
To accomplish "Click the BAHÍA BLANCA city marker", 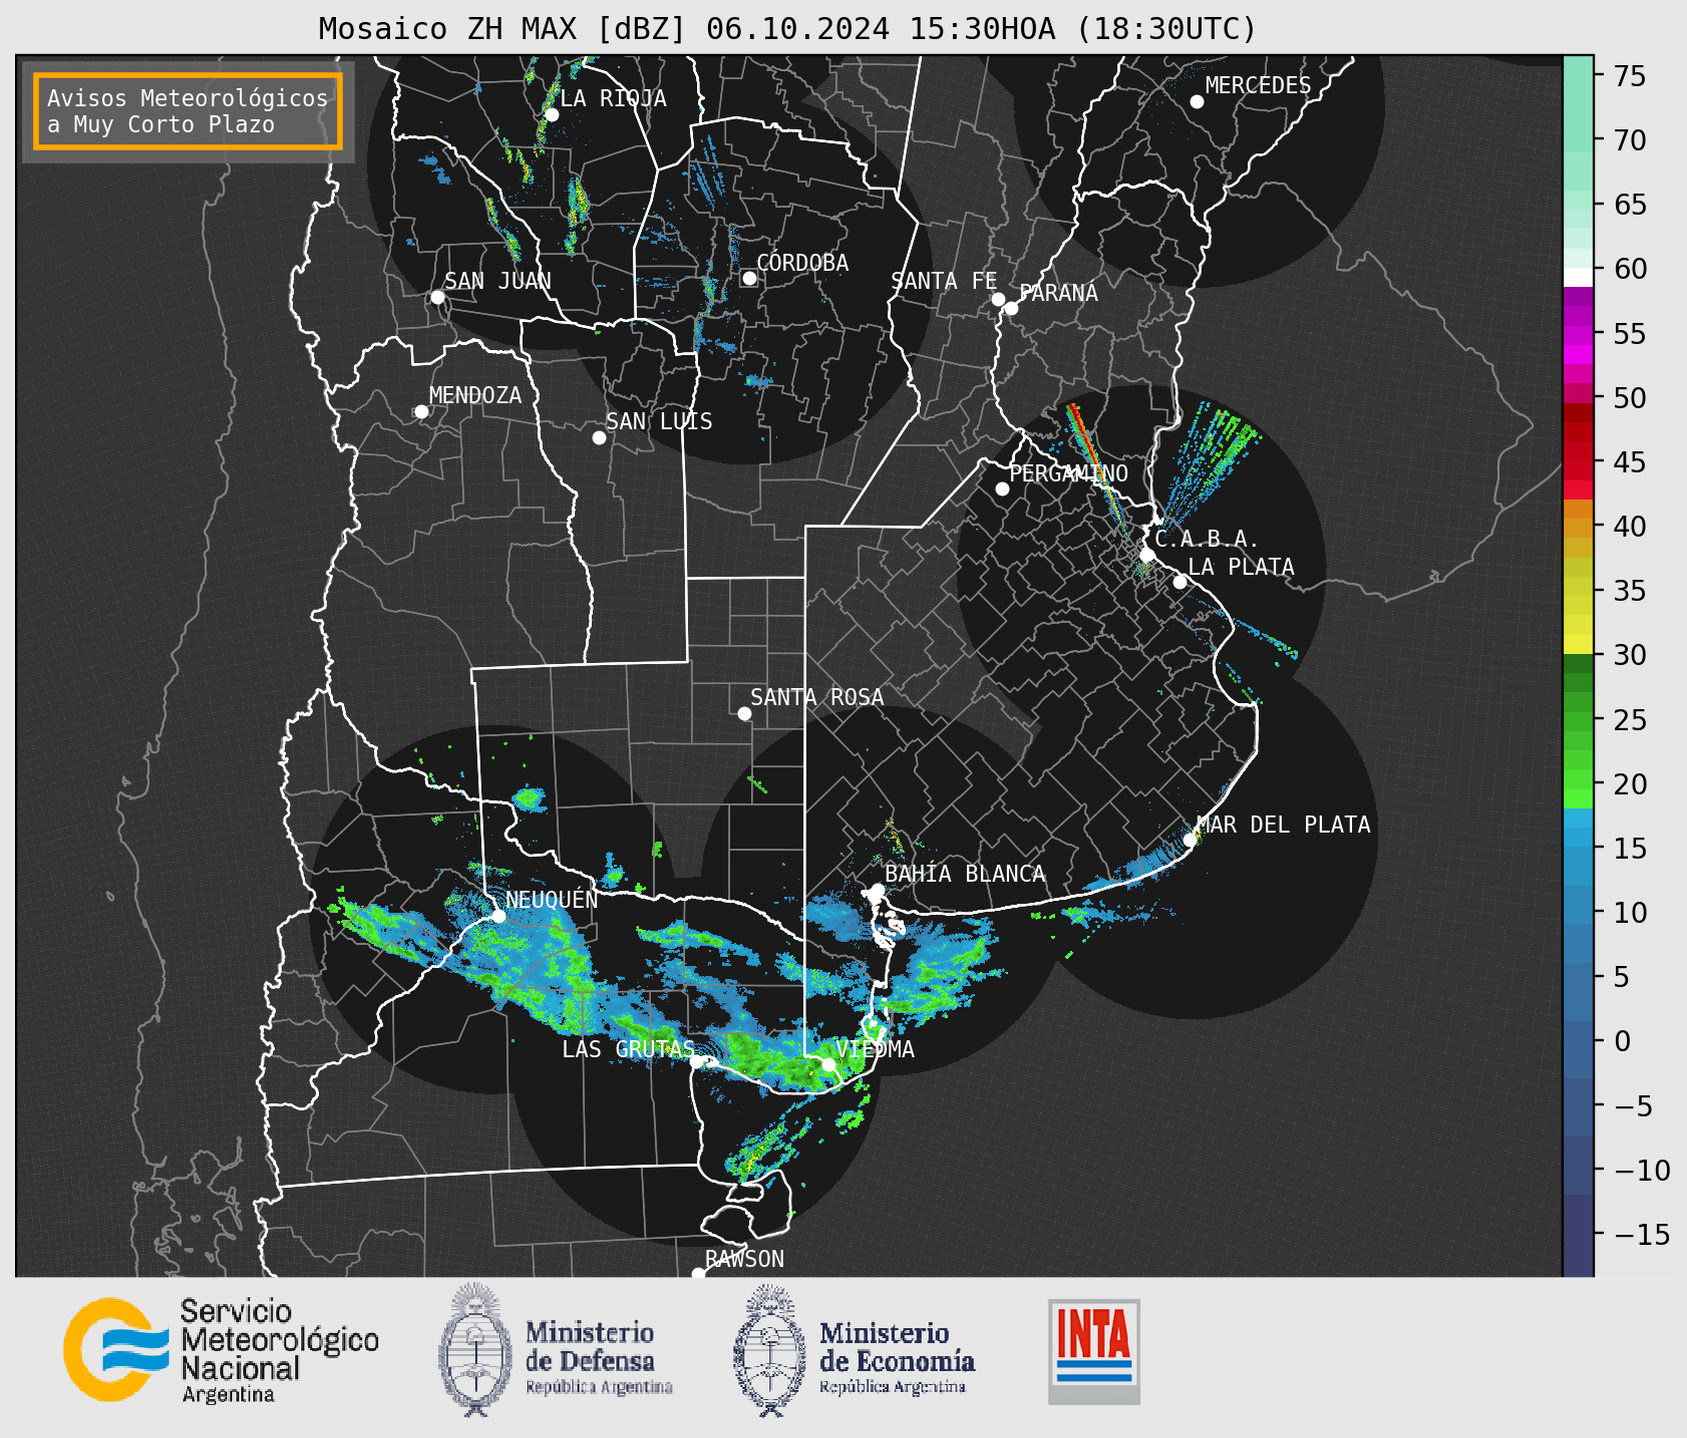I will (877, 890).
